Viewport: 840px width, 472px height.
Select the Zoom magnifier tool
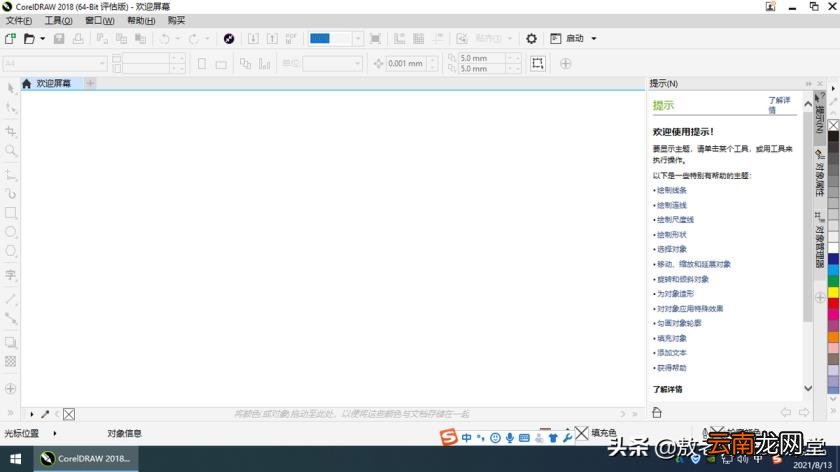pos(11,151)
